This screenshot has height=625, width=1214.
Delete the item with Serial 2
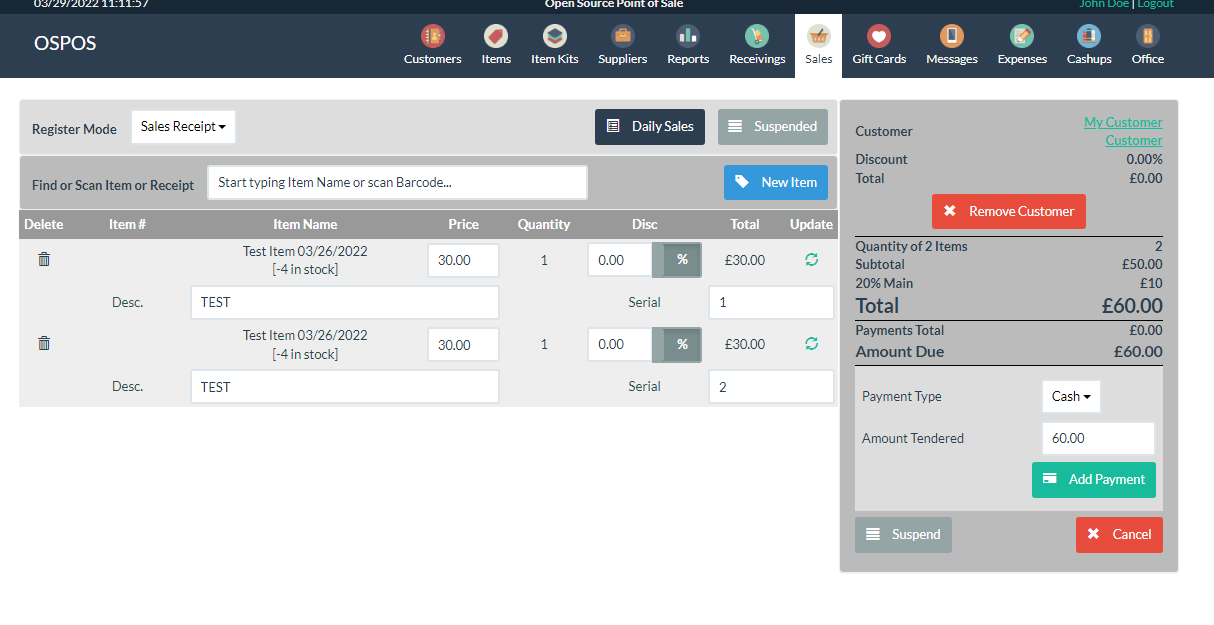(x=44, y=343)
